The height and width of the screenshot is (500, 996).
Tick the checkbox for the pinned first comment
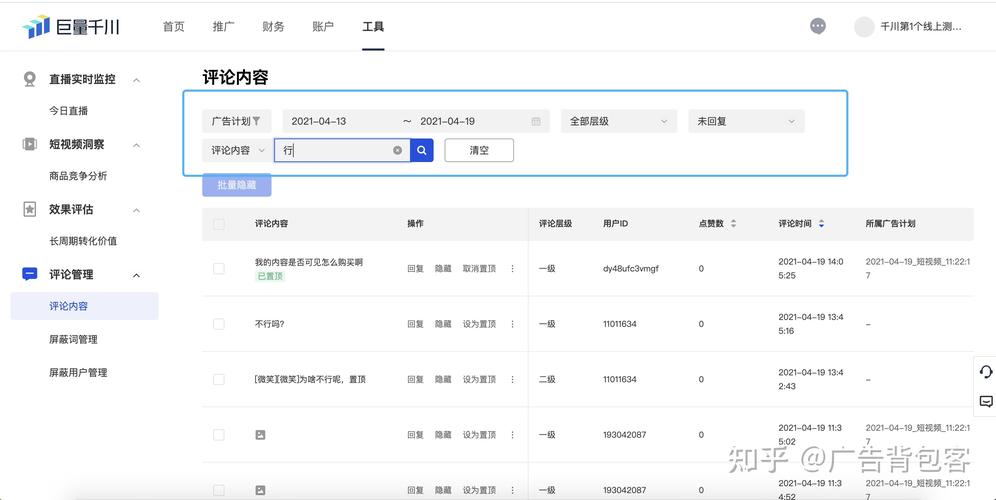[x=219, y=268]
